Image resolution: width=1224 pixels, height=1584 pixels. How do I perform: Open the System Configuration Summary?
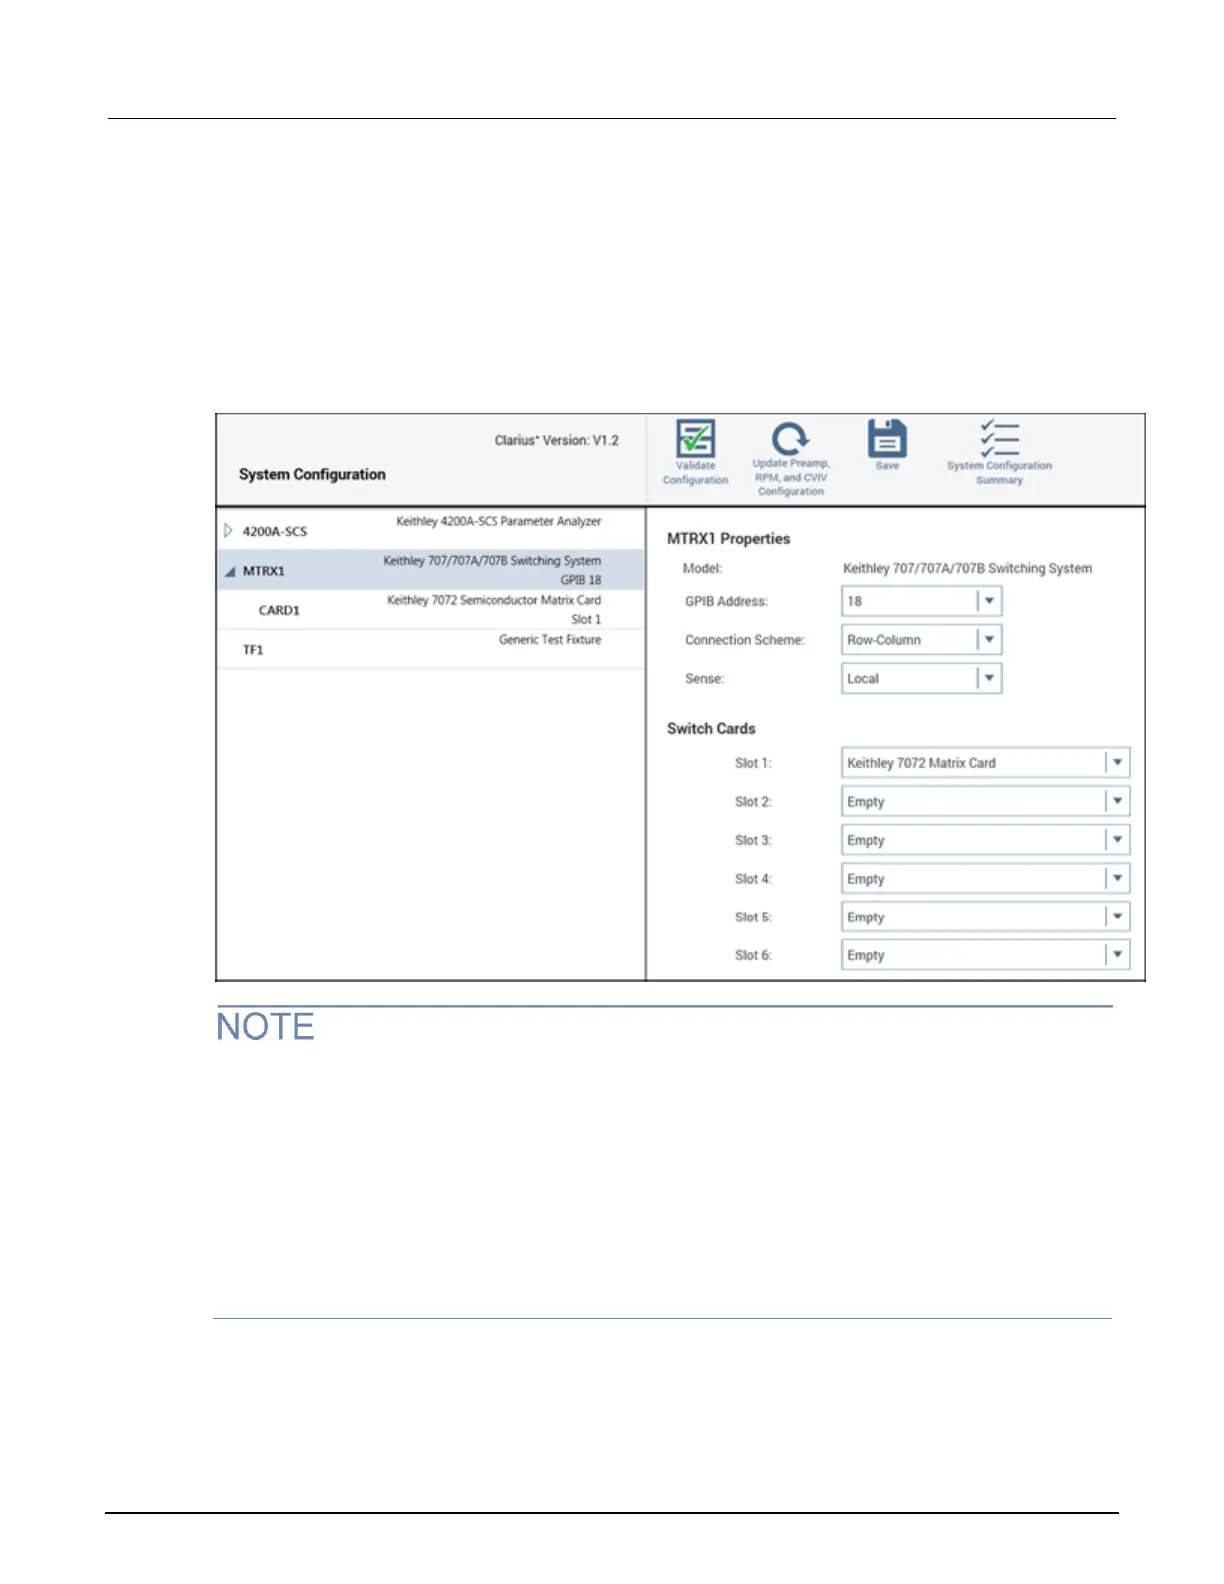[999, 452]
